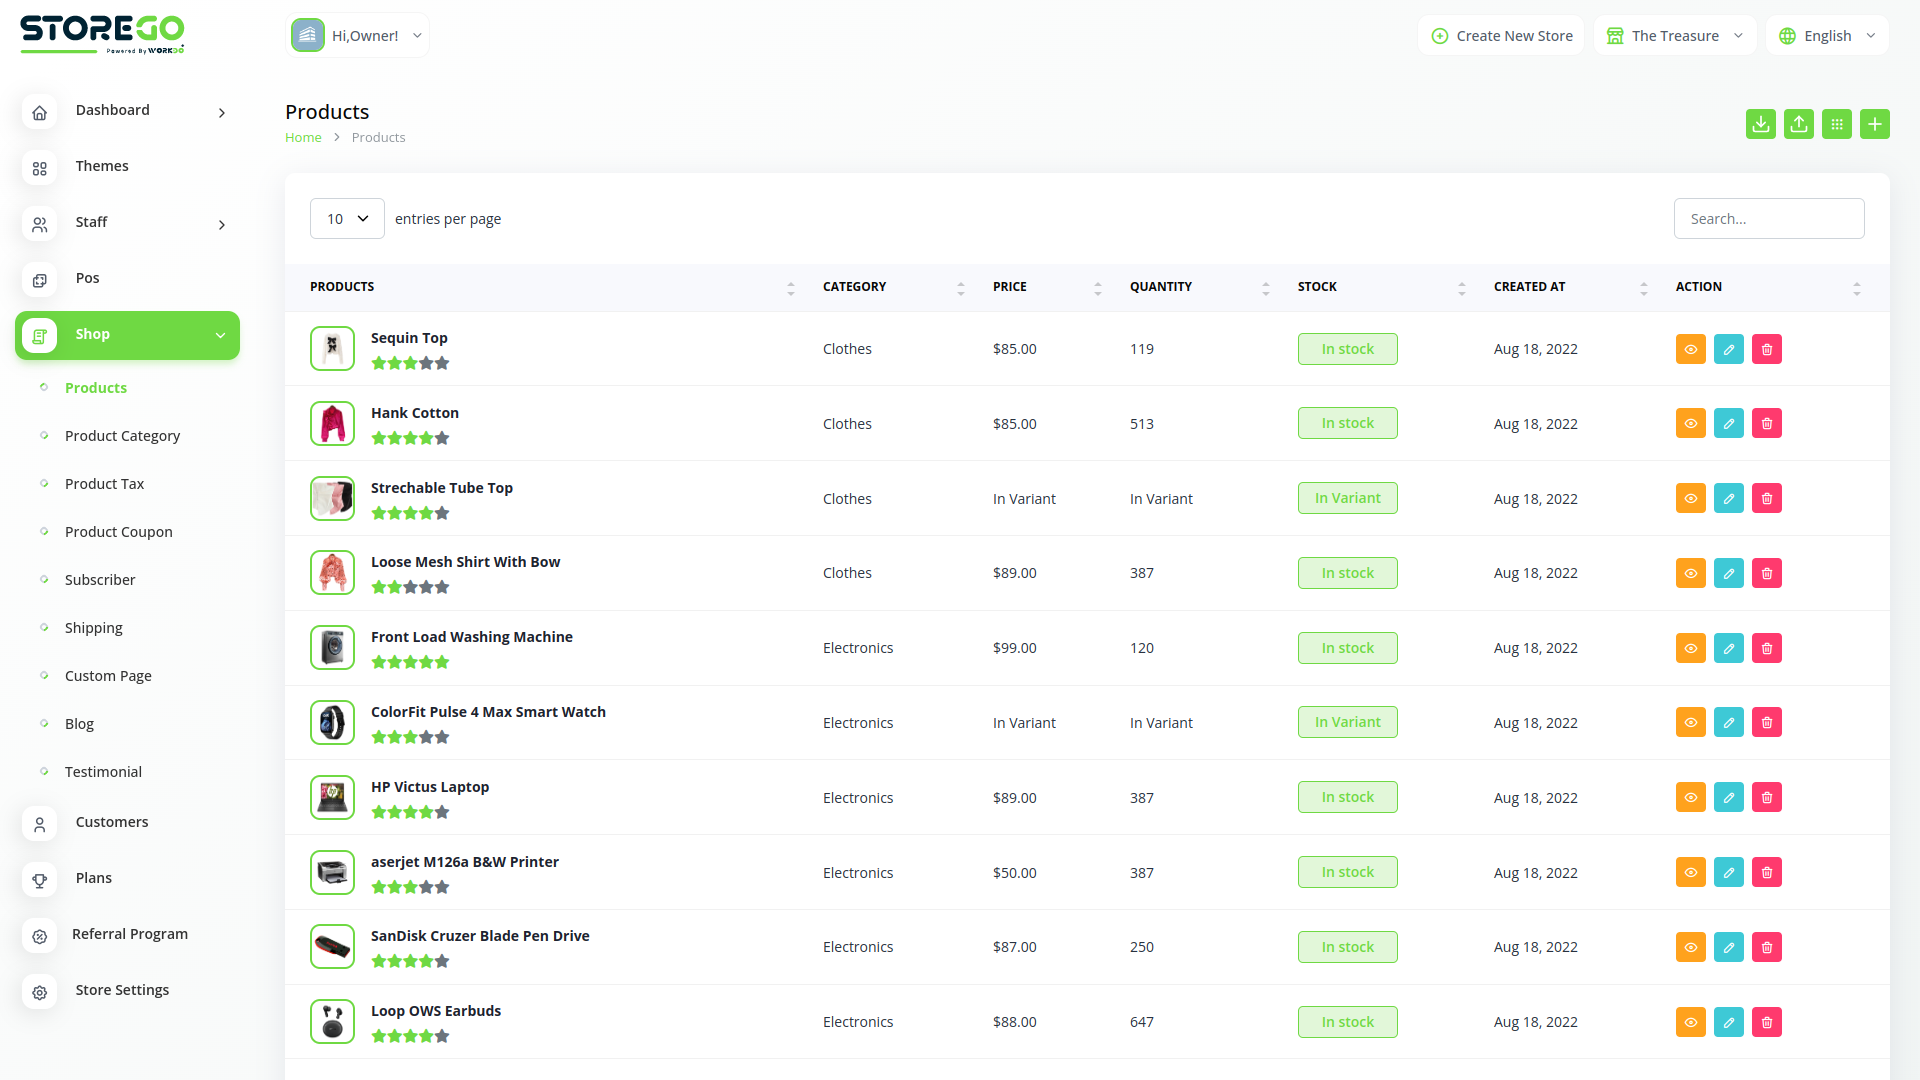
Task: Open the Product Coupon menu item
Action: (118, 532)
